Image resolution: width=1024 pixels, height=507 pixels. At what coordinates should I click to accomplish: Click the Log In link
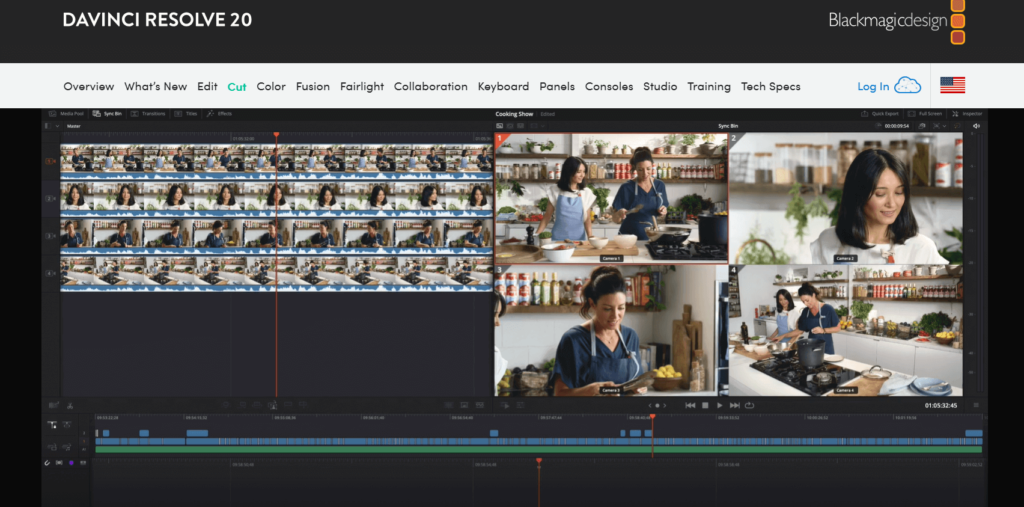(873, 86)
